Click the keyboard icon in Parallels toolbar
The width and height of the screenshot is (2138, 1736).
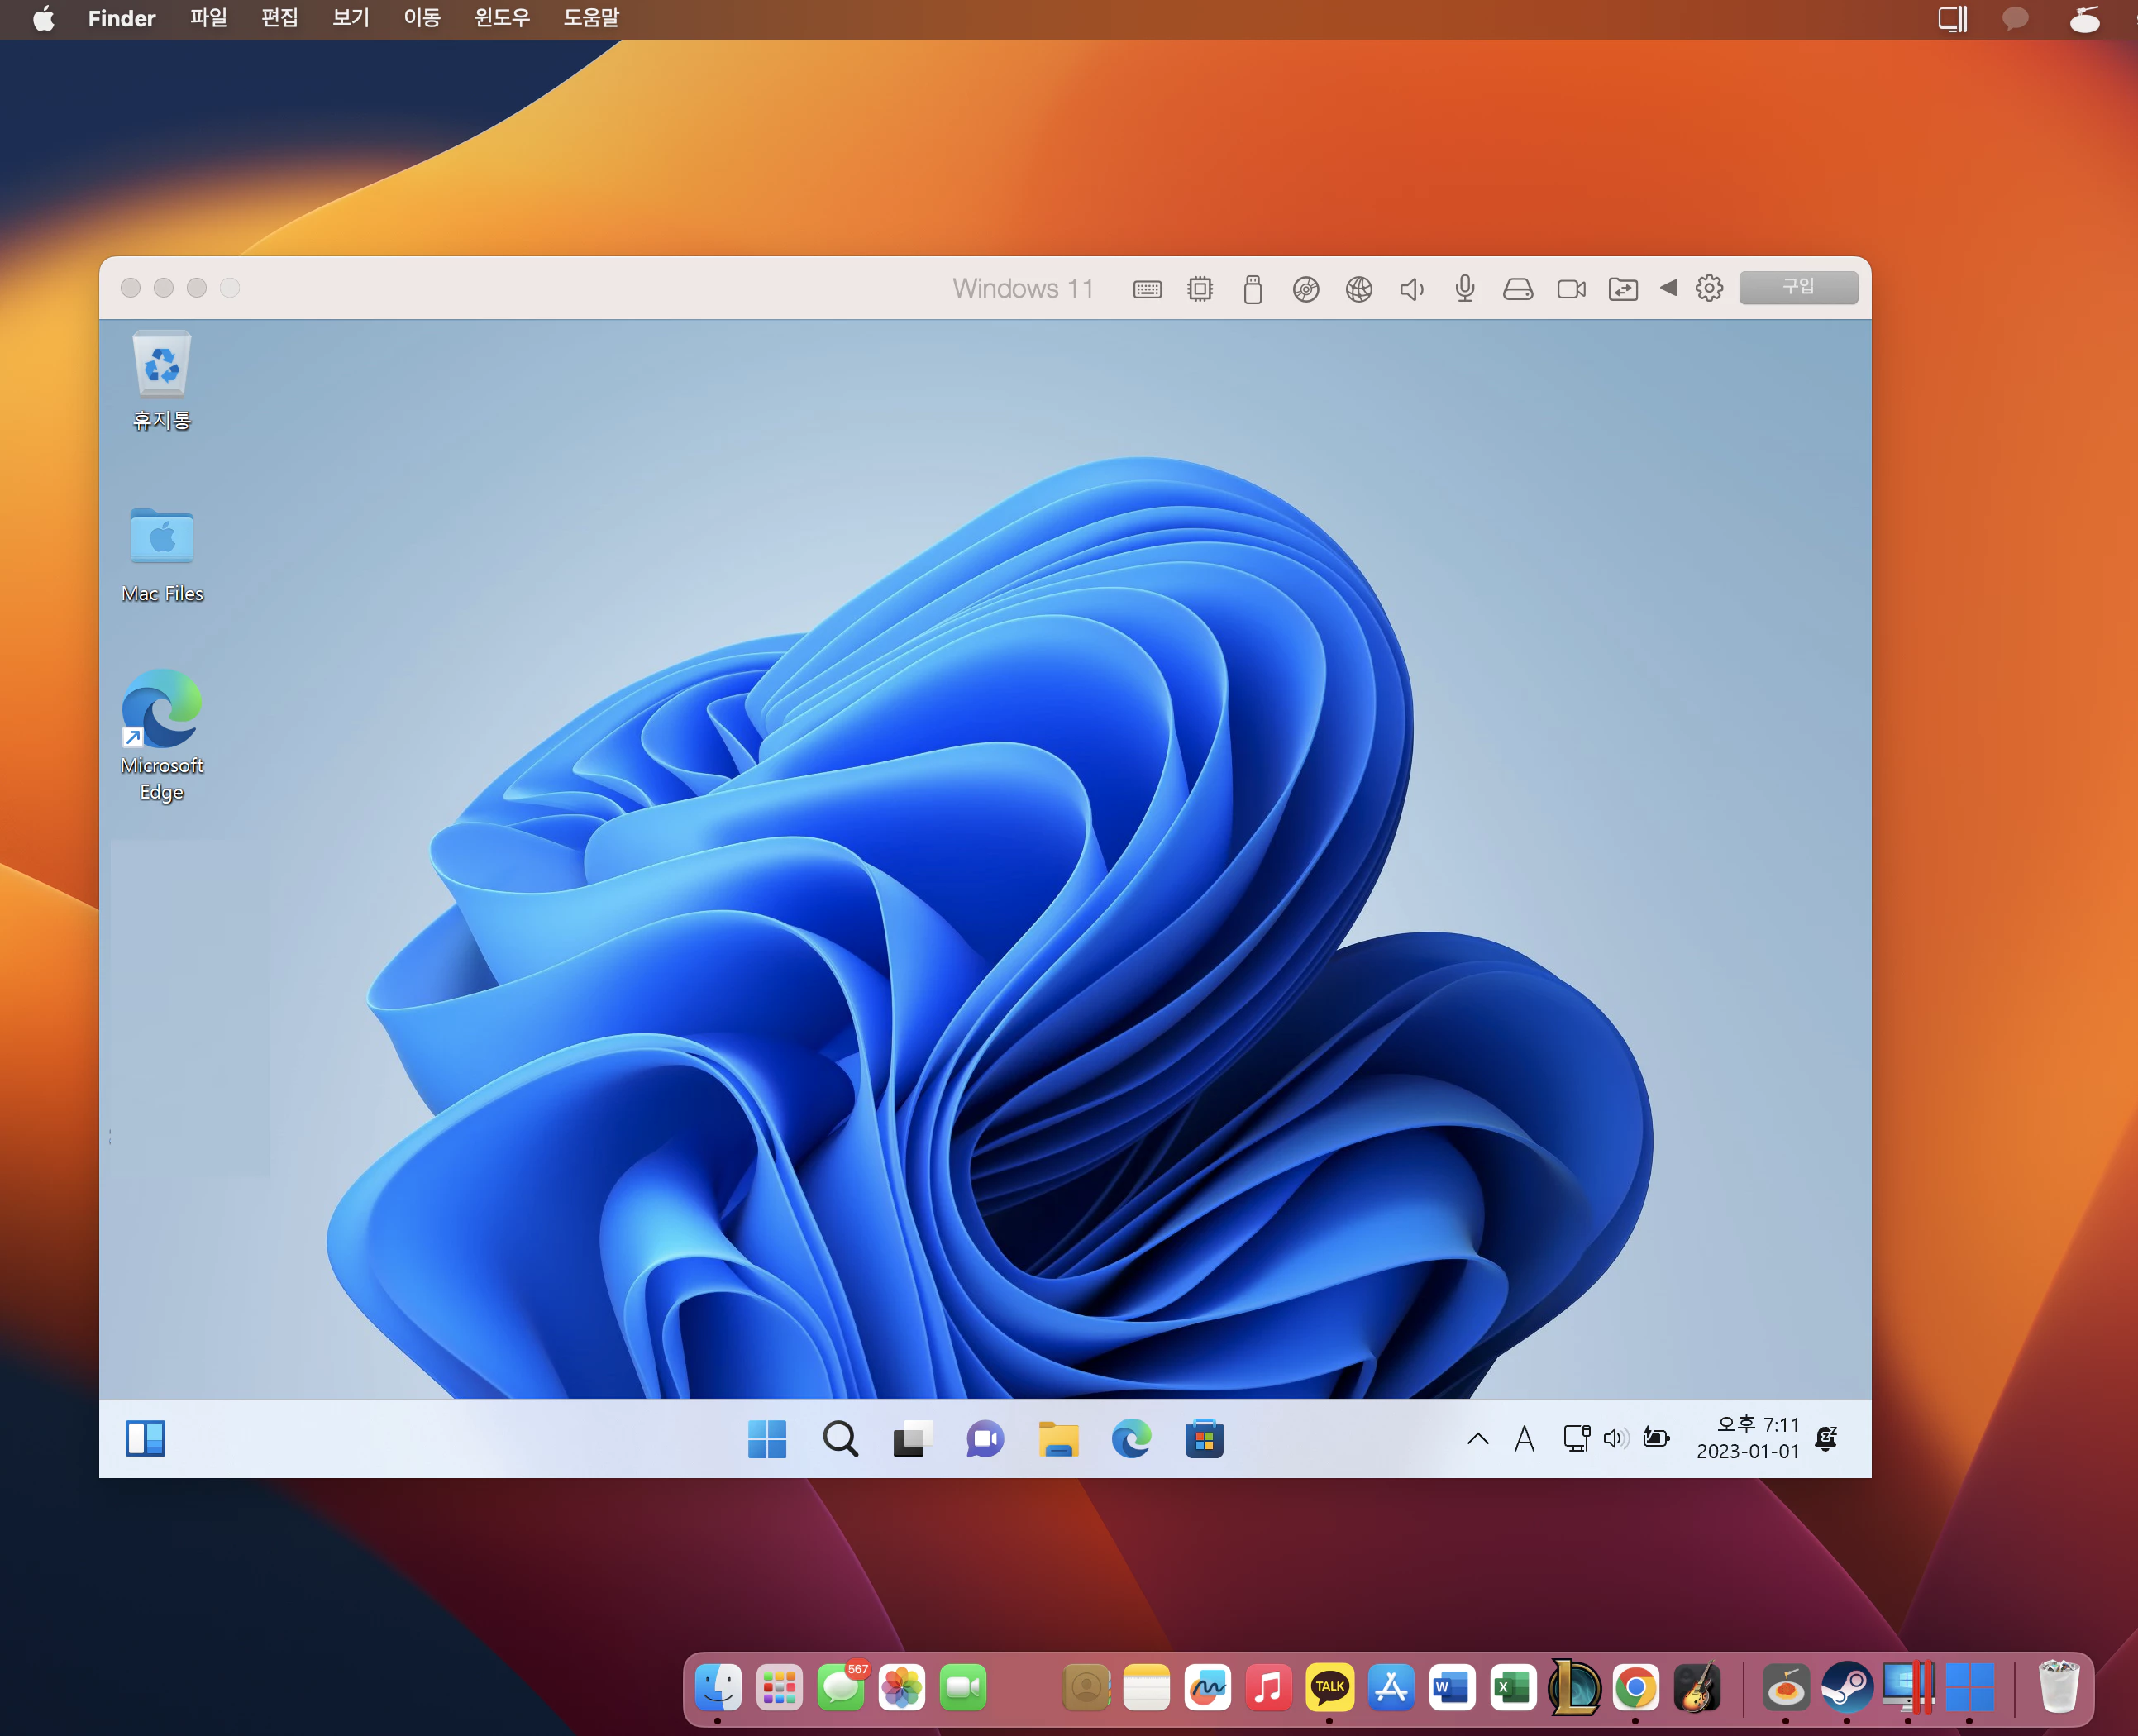click(1147, 289)
